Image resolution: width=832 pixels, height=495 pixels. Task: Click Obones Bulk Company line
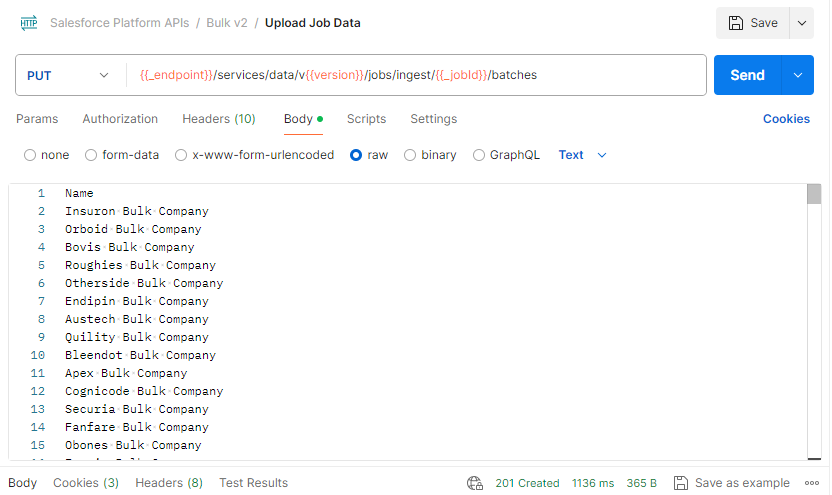click(133, 446)
